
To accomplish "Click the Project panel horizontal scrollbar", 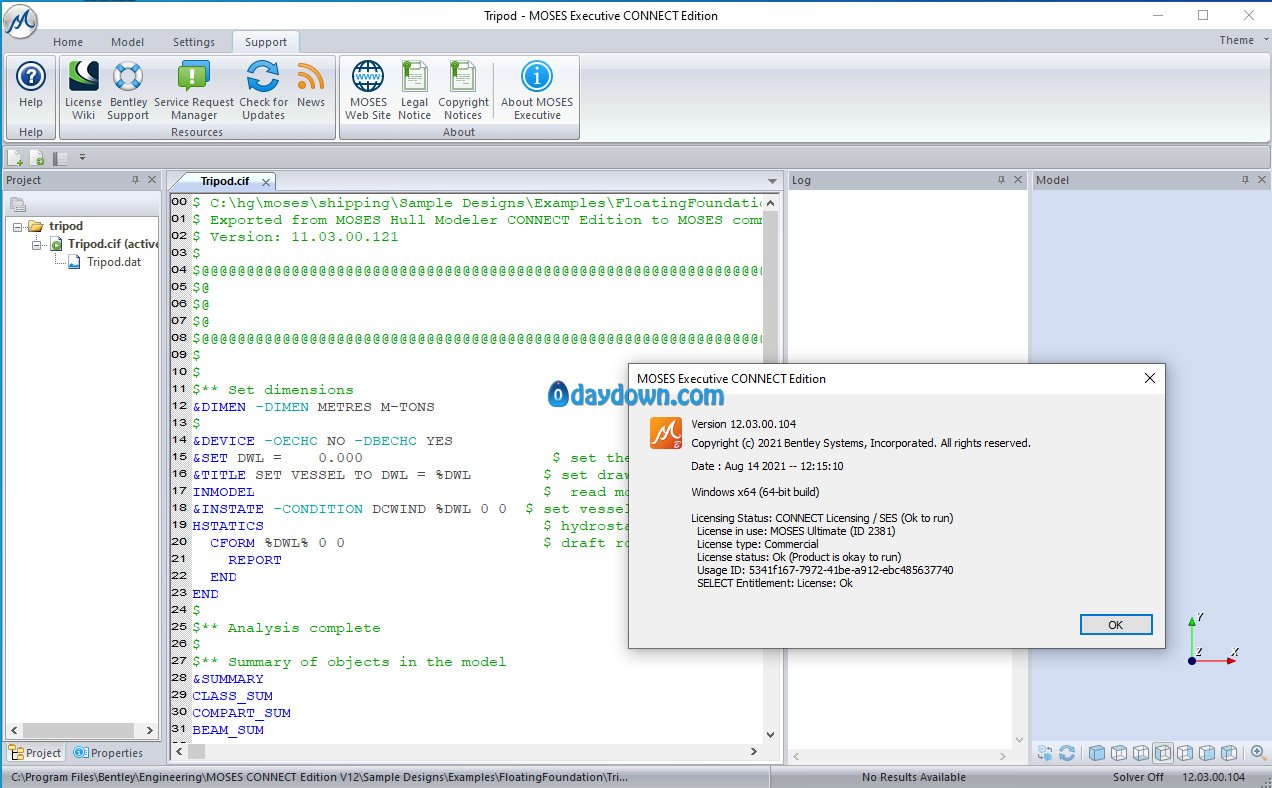I will tap(80, 731).
